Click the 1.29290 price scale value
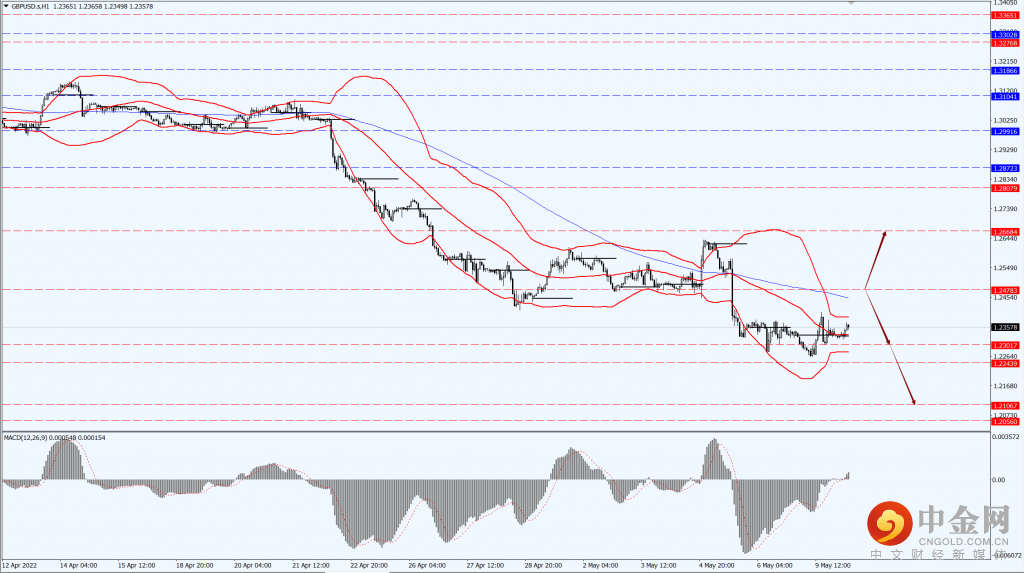The image size is (1024, 573). (x=1005, y=150)
